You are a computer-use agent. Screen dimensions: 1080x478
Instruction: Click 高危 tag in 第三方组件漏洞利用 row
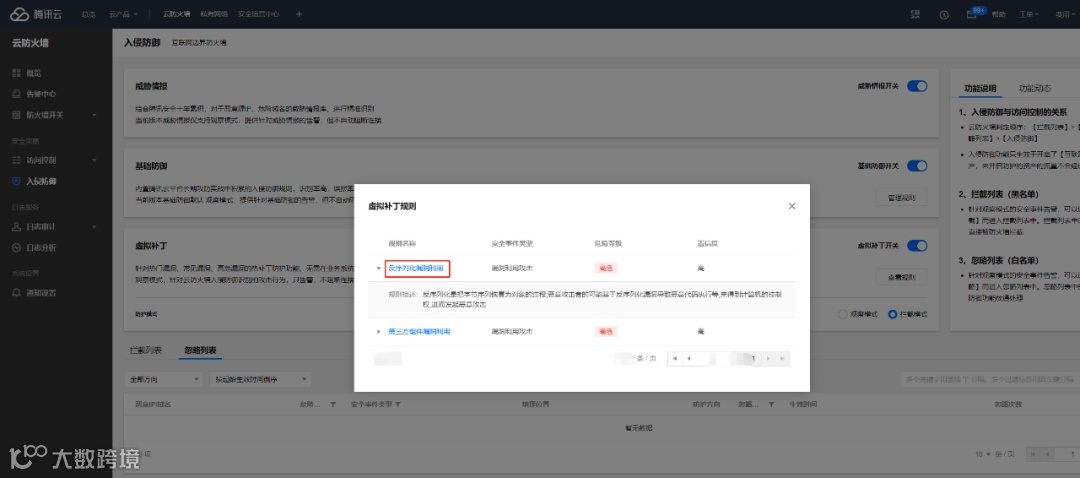tap(606, 331)
